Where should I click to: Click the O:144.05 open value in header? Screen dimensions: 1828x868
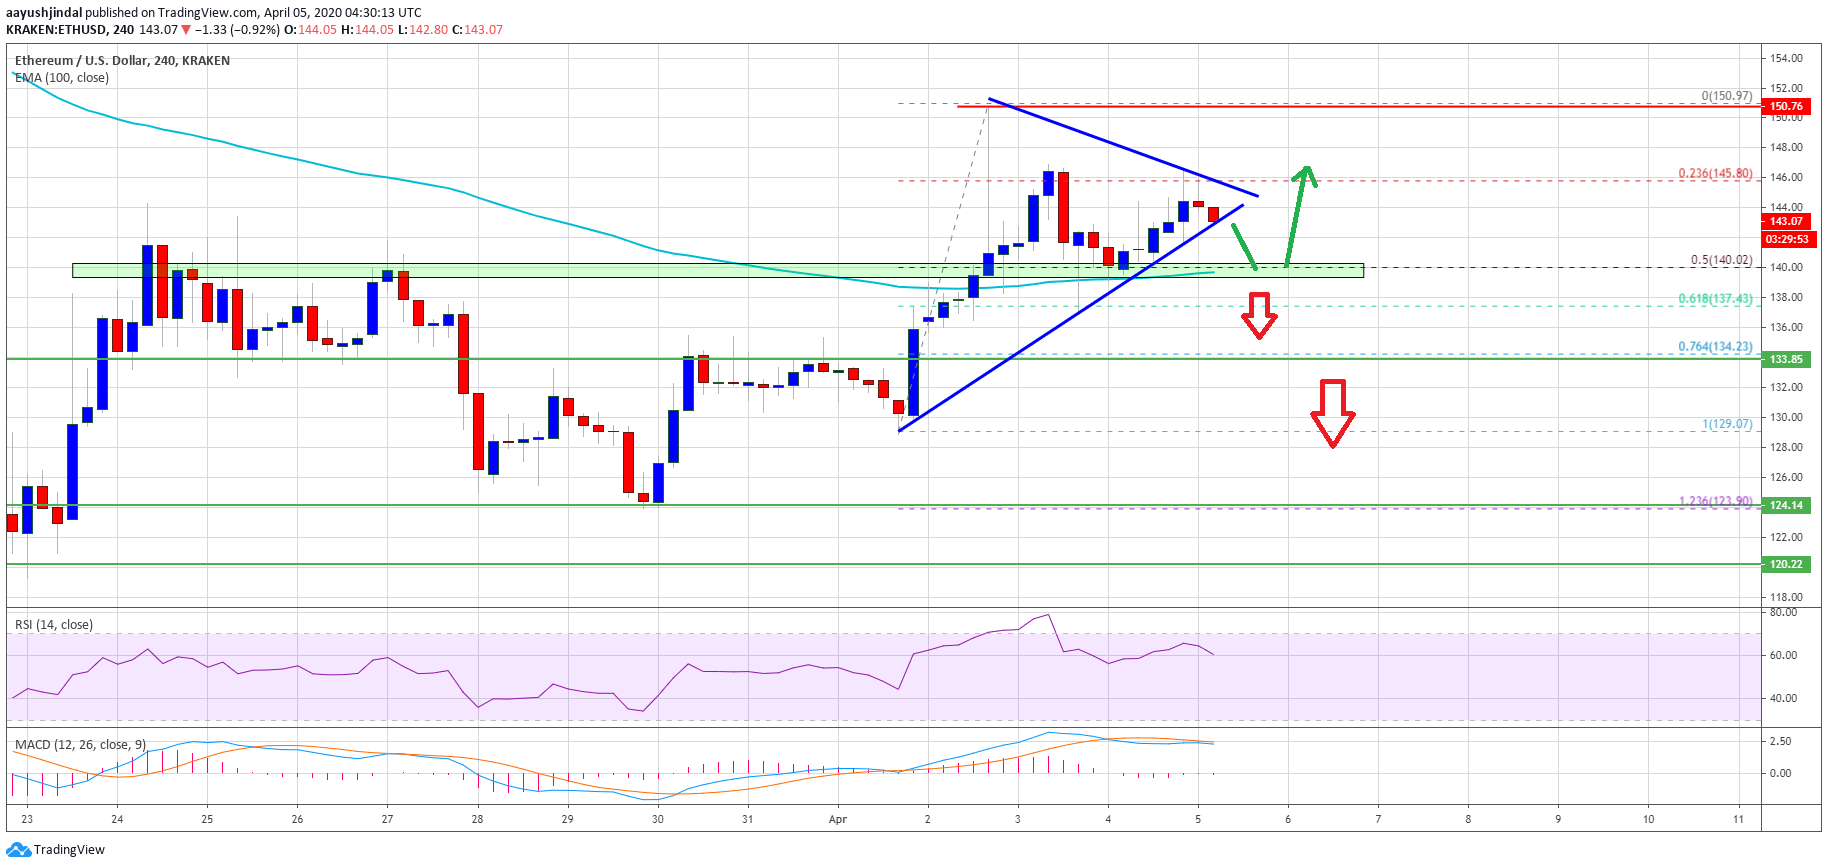click(x=311, y=30)
